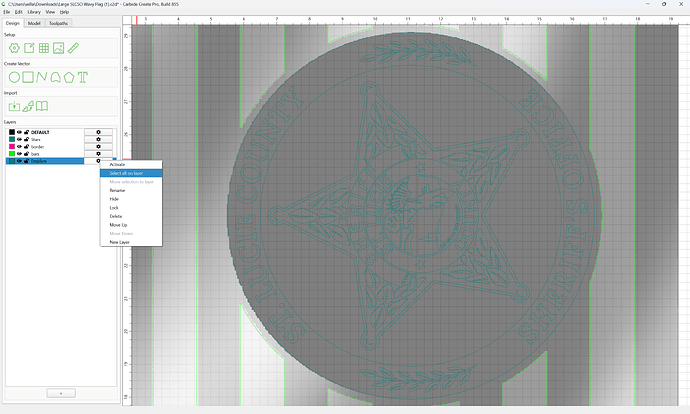The image size is (690, 414).
Task: Activate the Text creation tool
Action: (x=83, y=77)
